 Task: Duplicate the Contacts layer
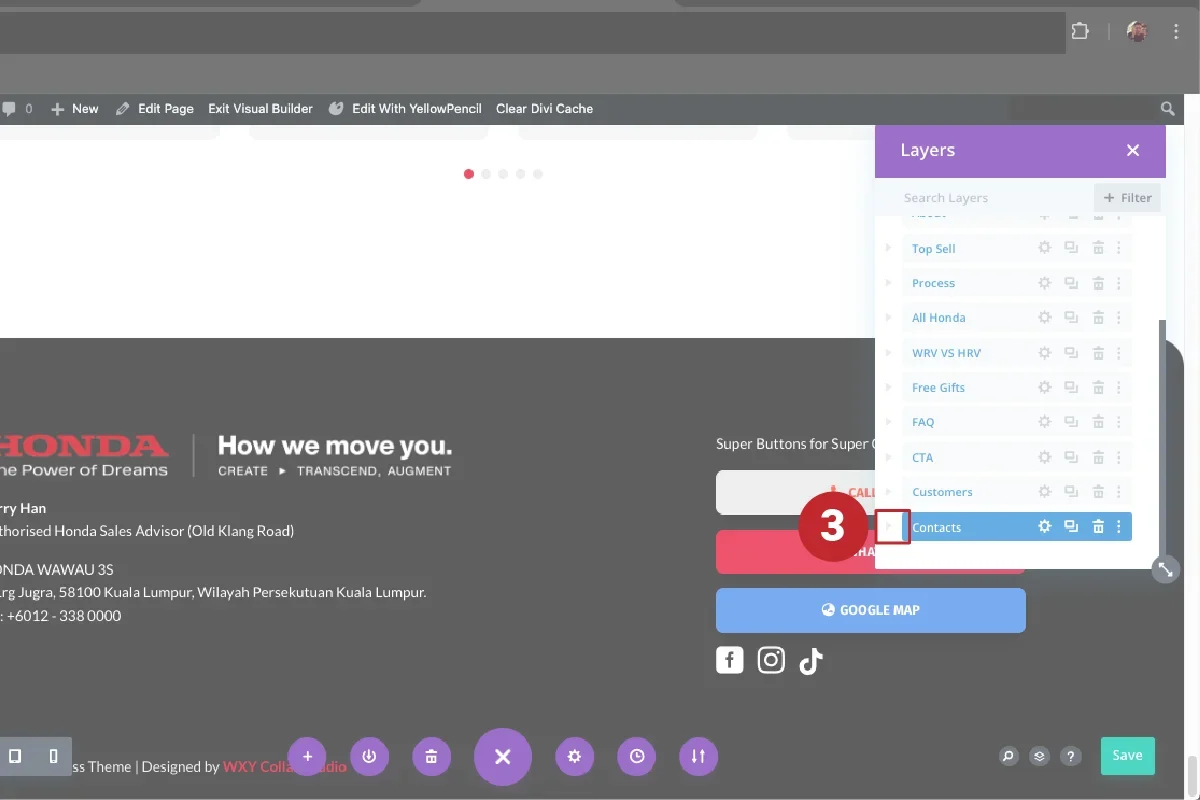click(1071, 527)
